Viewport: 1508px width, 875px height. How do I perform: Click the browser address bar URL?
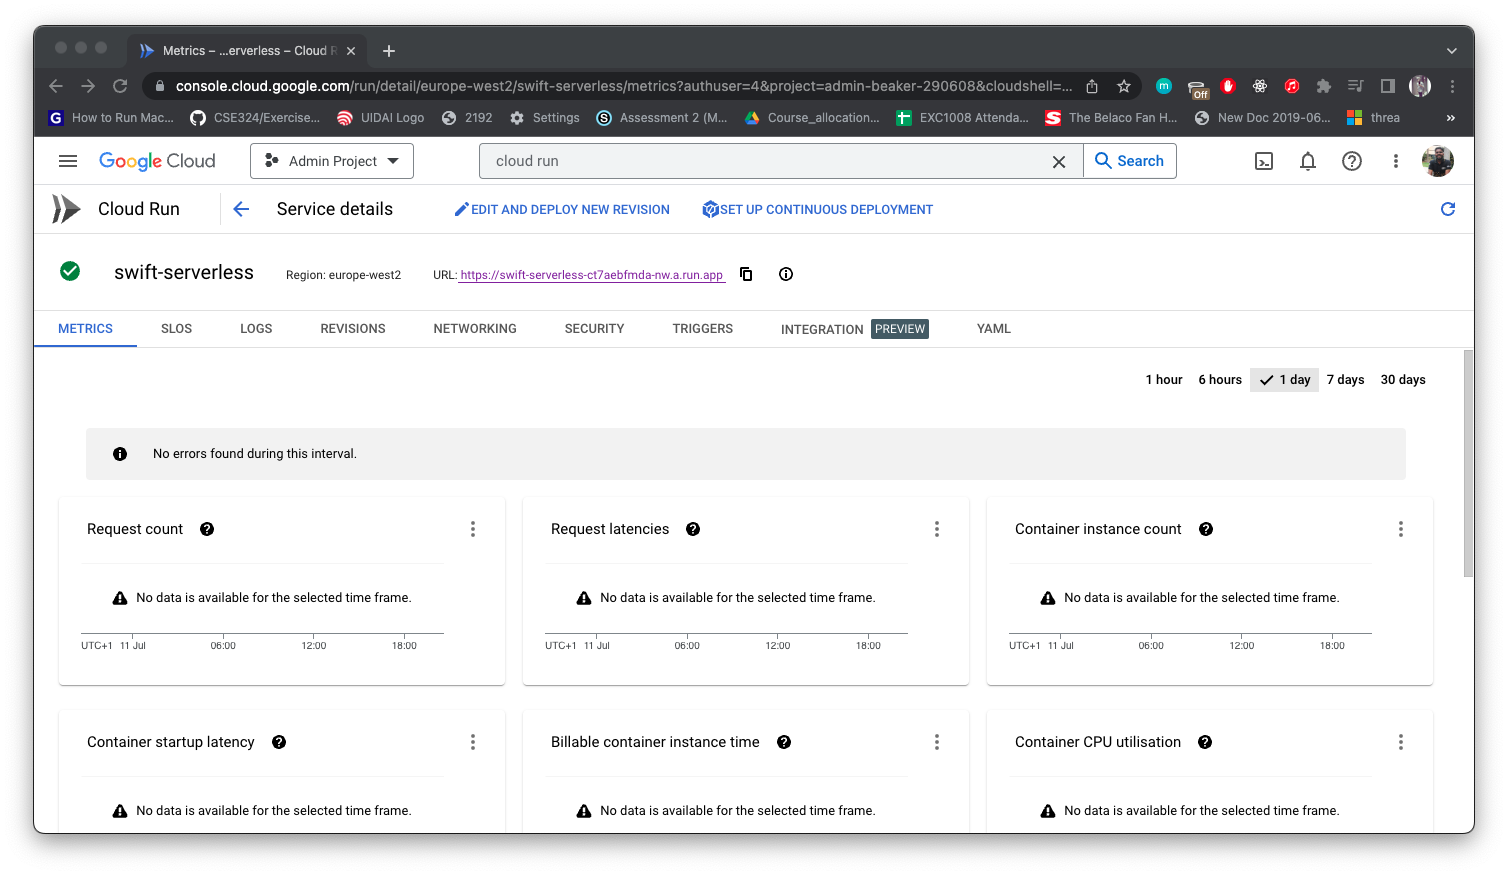623,86
